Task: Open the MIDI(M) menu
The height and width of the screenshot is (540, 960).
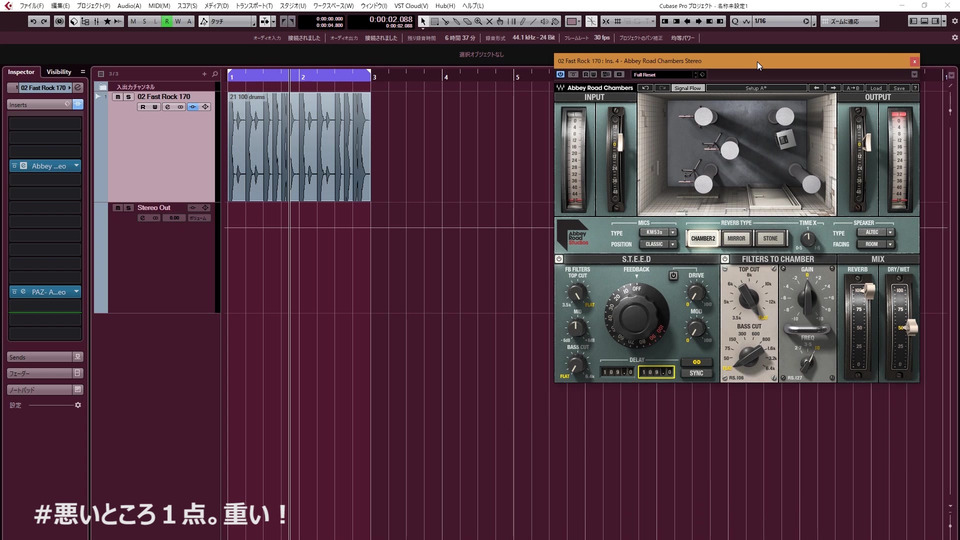Action: coord(159,6)
